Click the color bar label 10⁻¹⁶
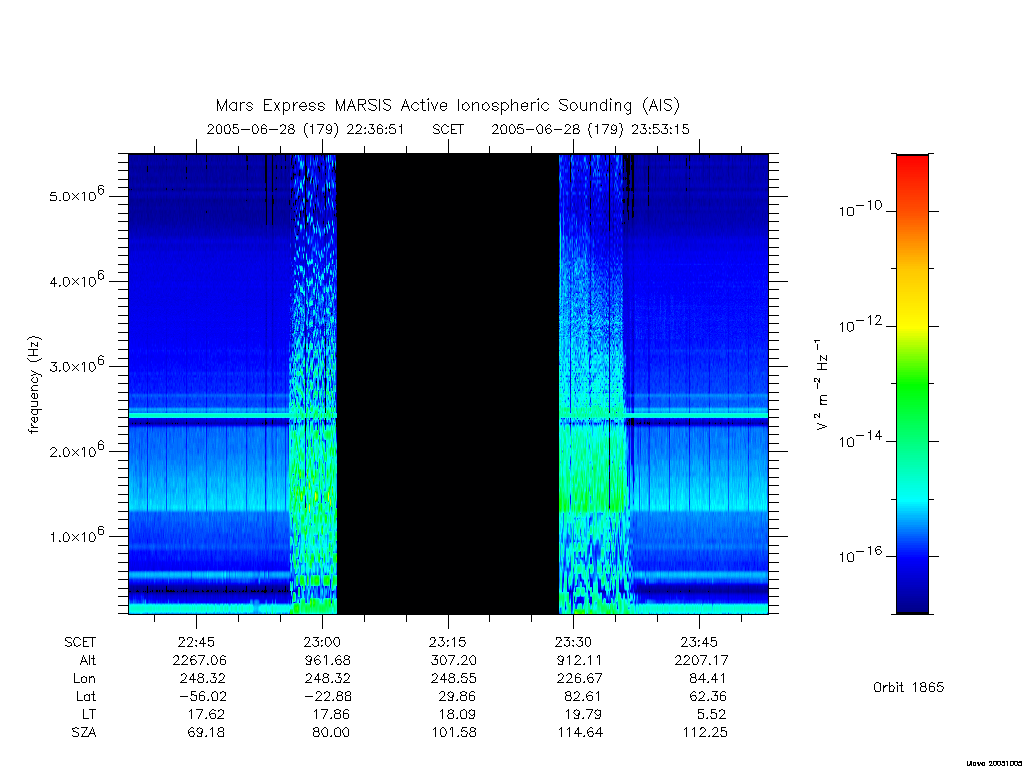The height and width of the screenshot is (768, 1024). 860,555
